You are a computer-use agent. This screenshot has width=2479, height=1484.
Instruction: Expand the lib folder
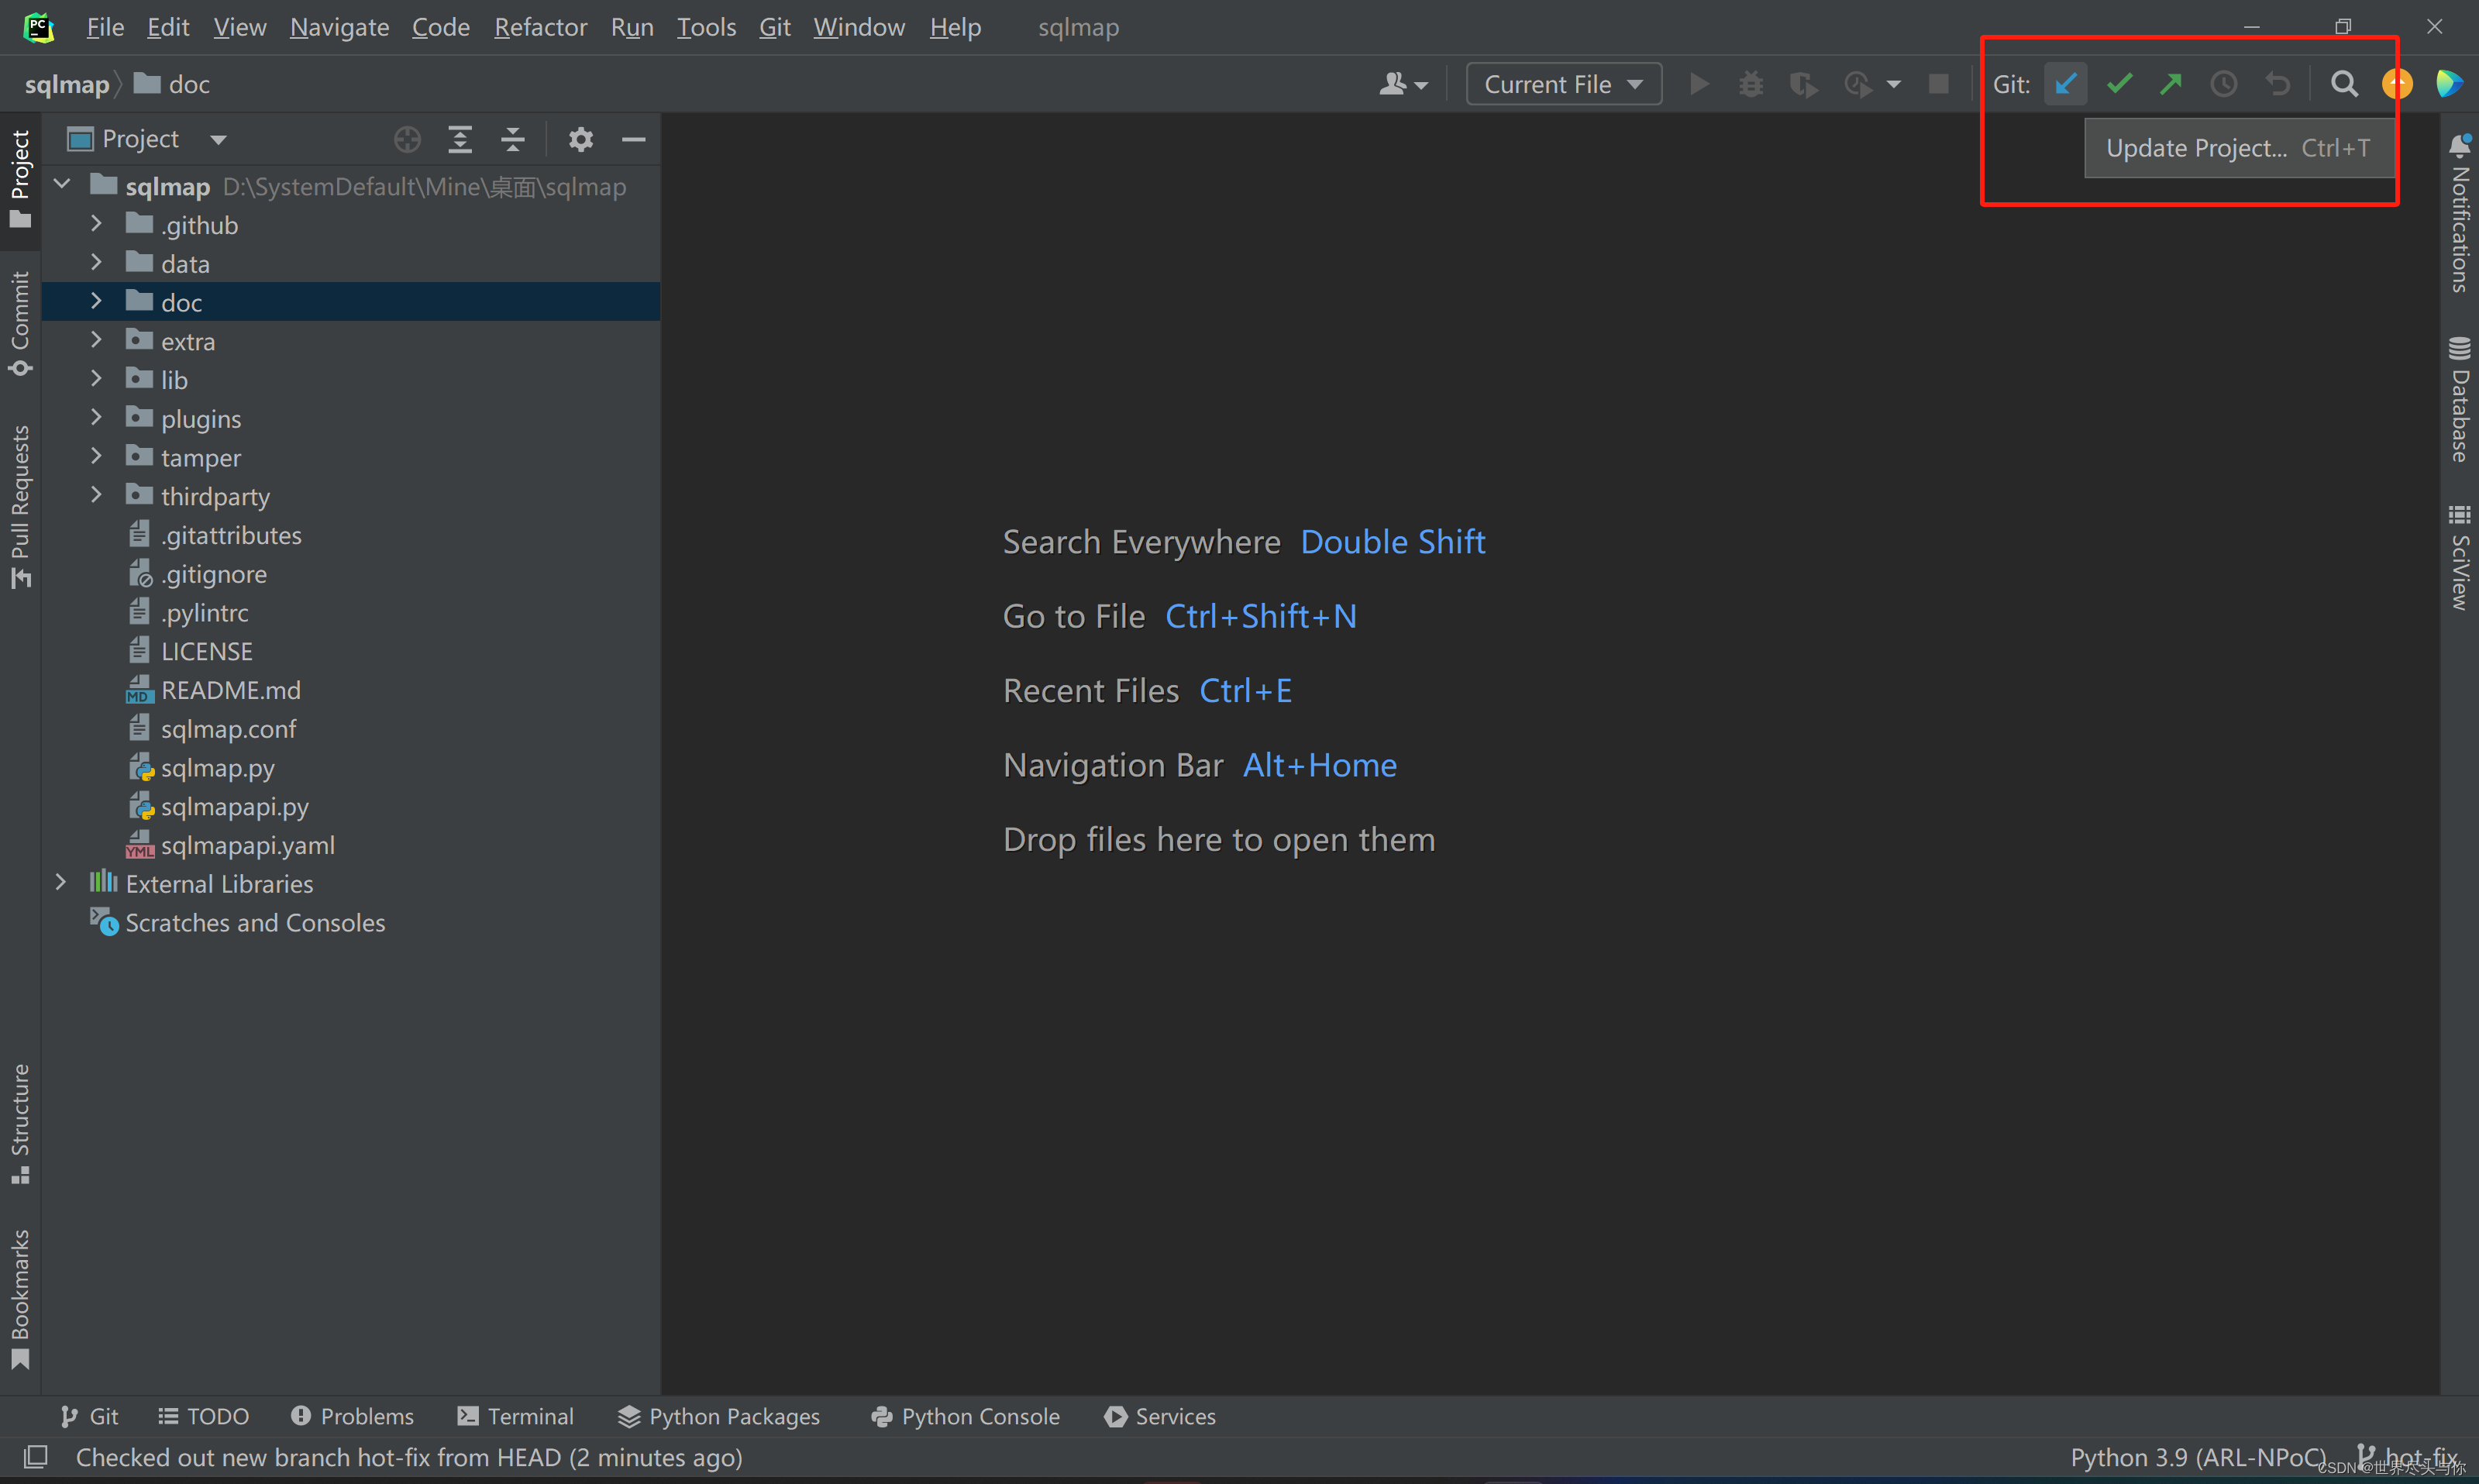[96, 379]
